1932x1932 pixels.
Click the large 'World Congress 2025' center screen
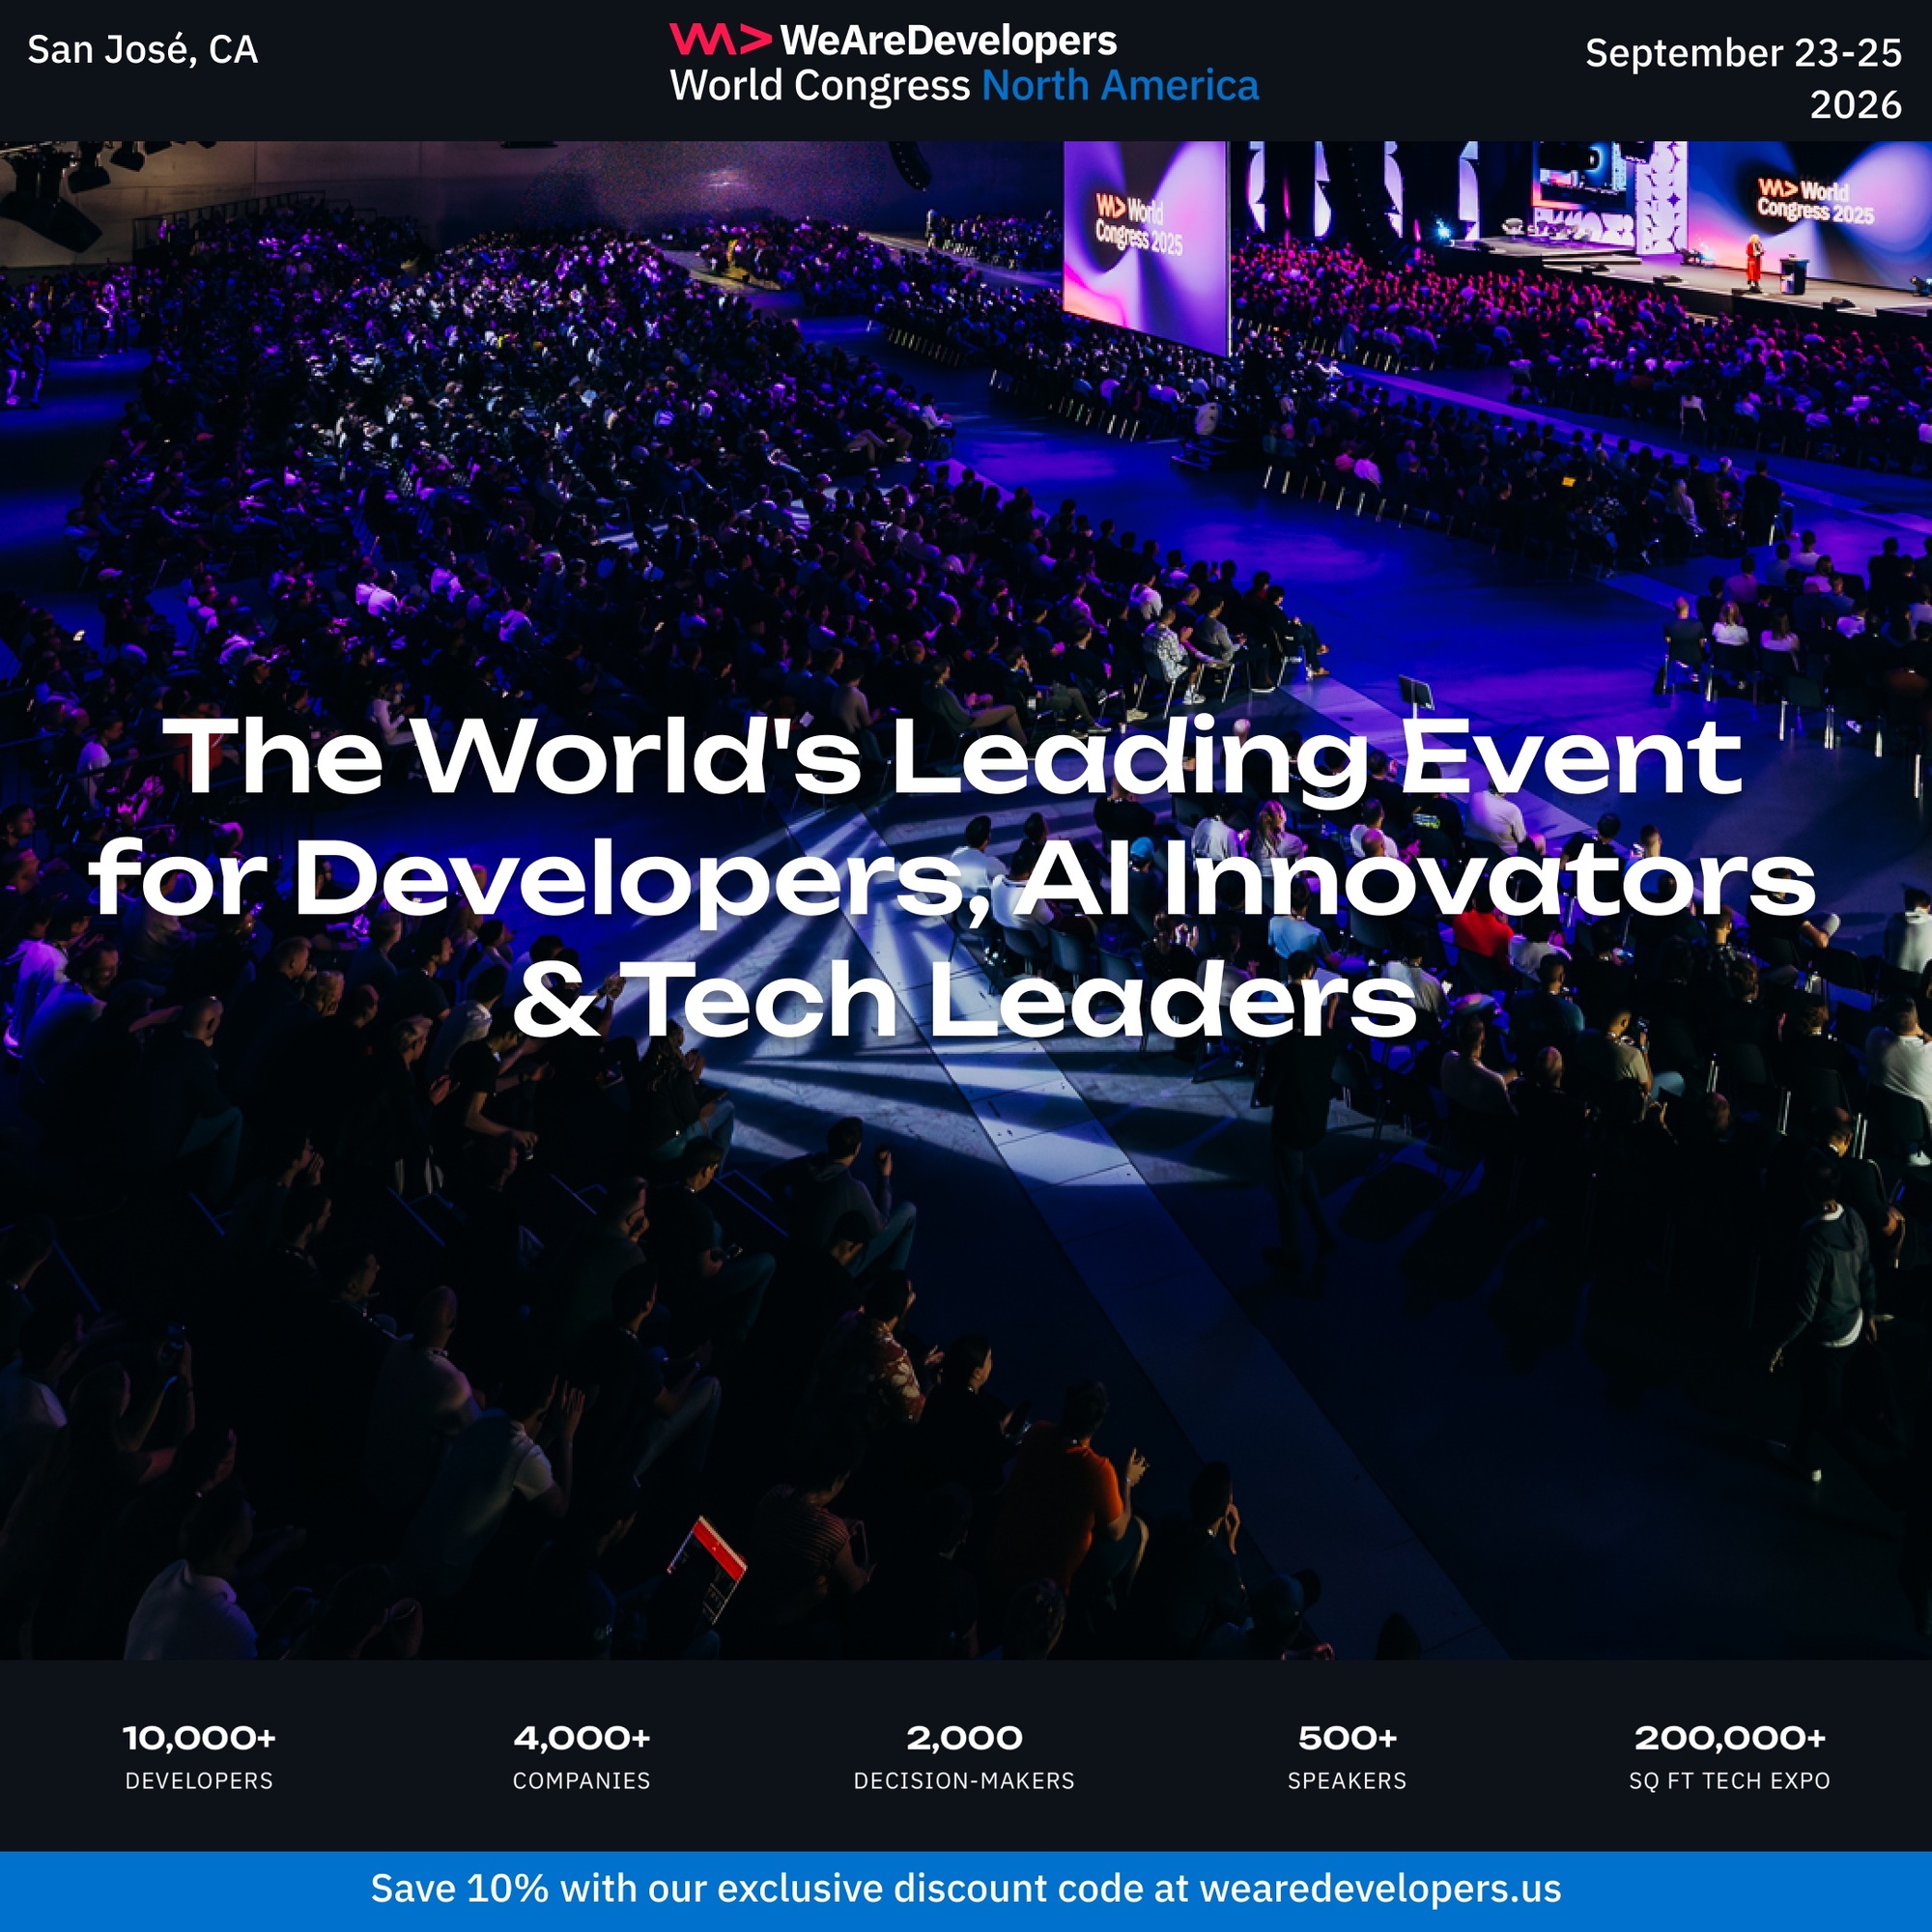pos(1146,248)
